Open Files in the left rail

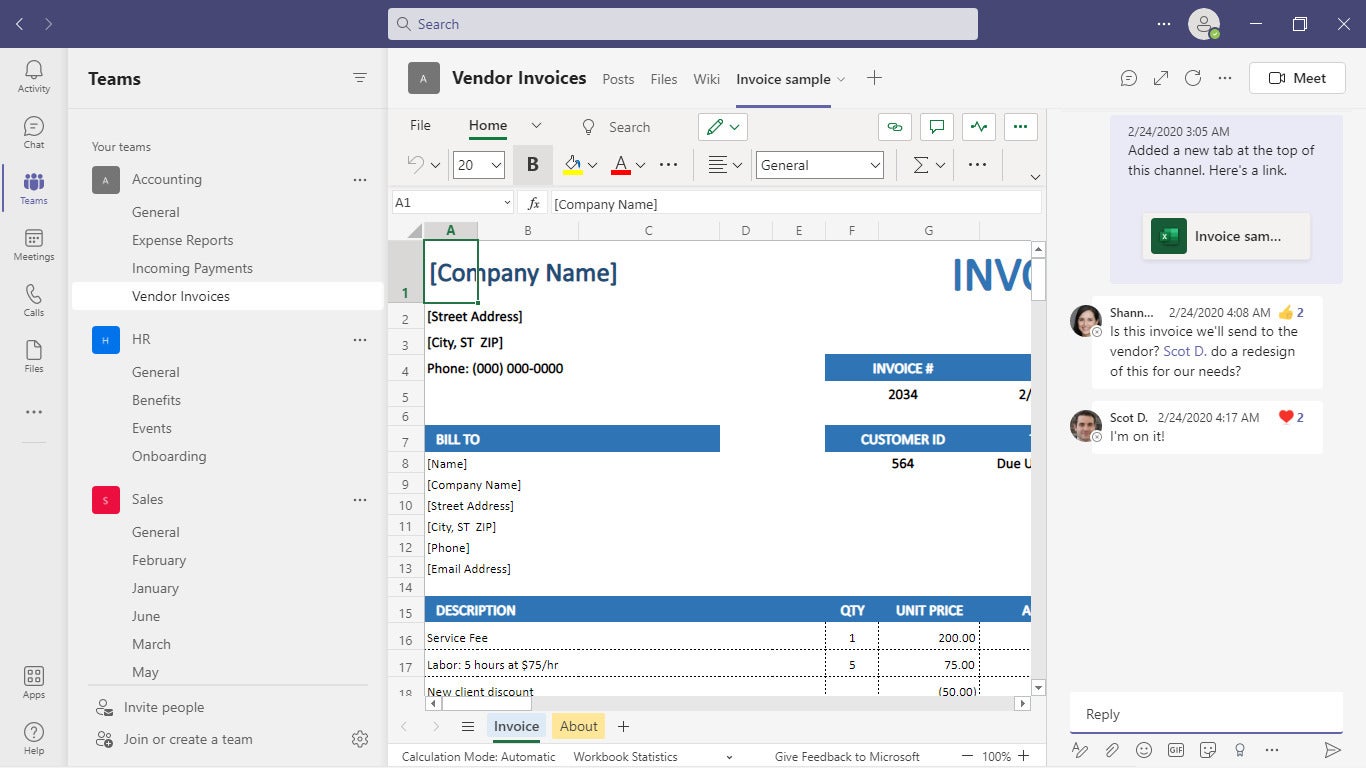tap(34, 356)
